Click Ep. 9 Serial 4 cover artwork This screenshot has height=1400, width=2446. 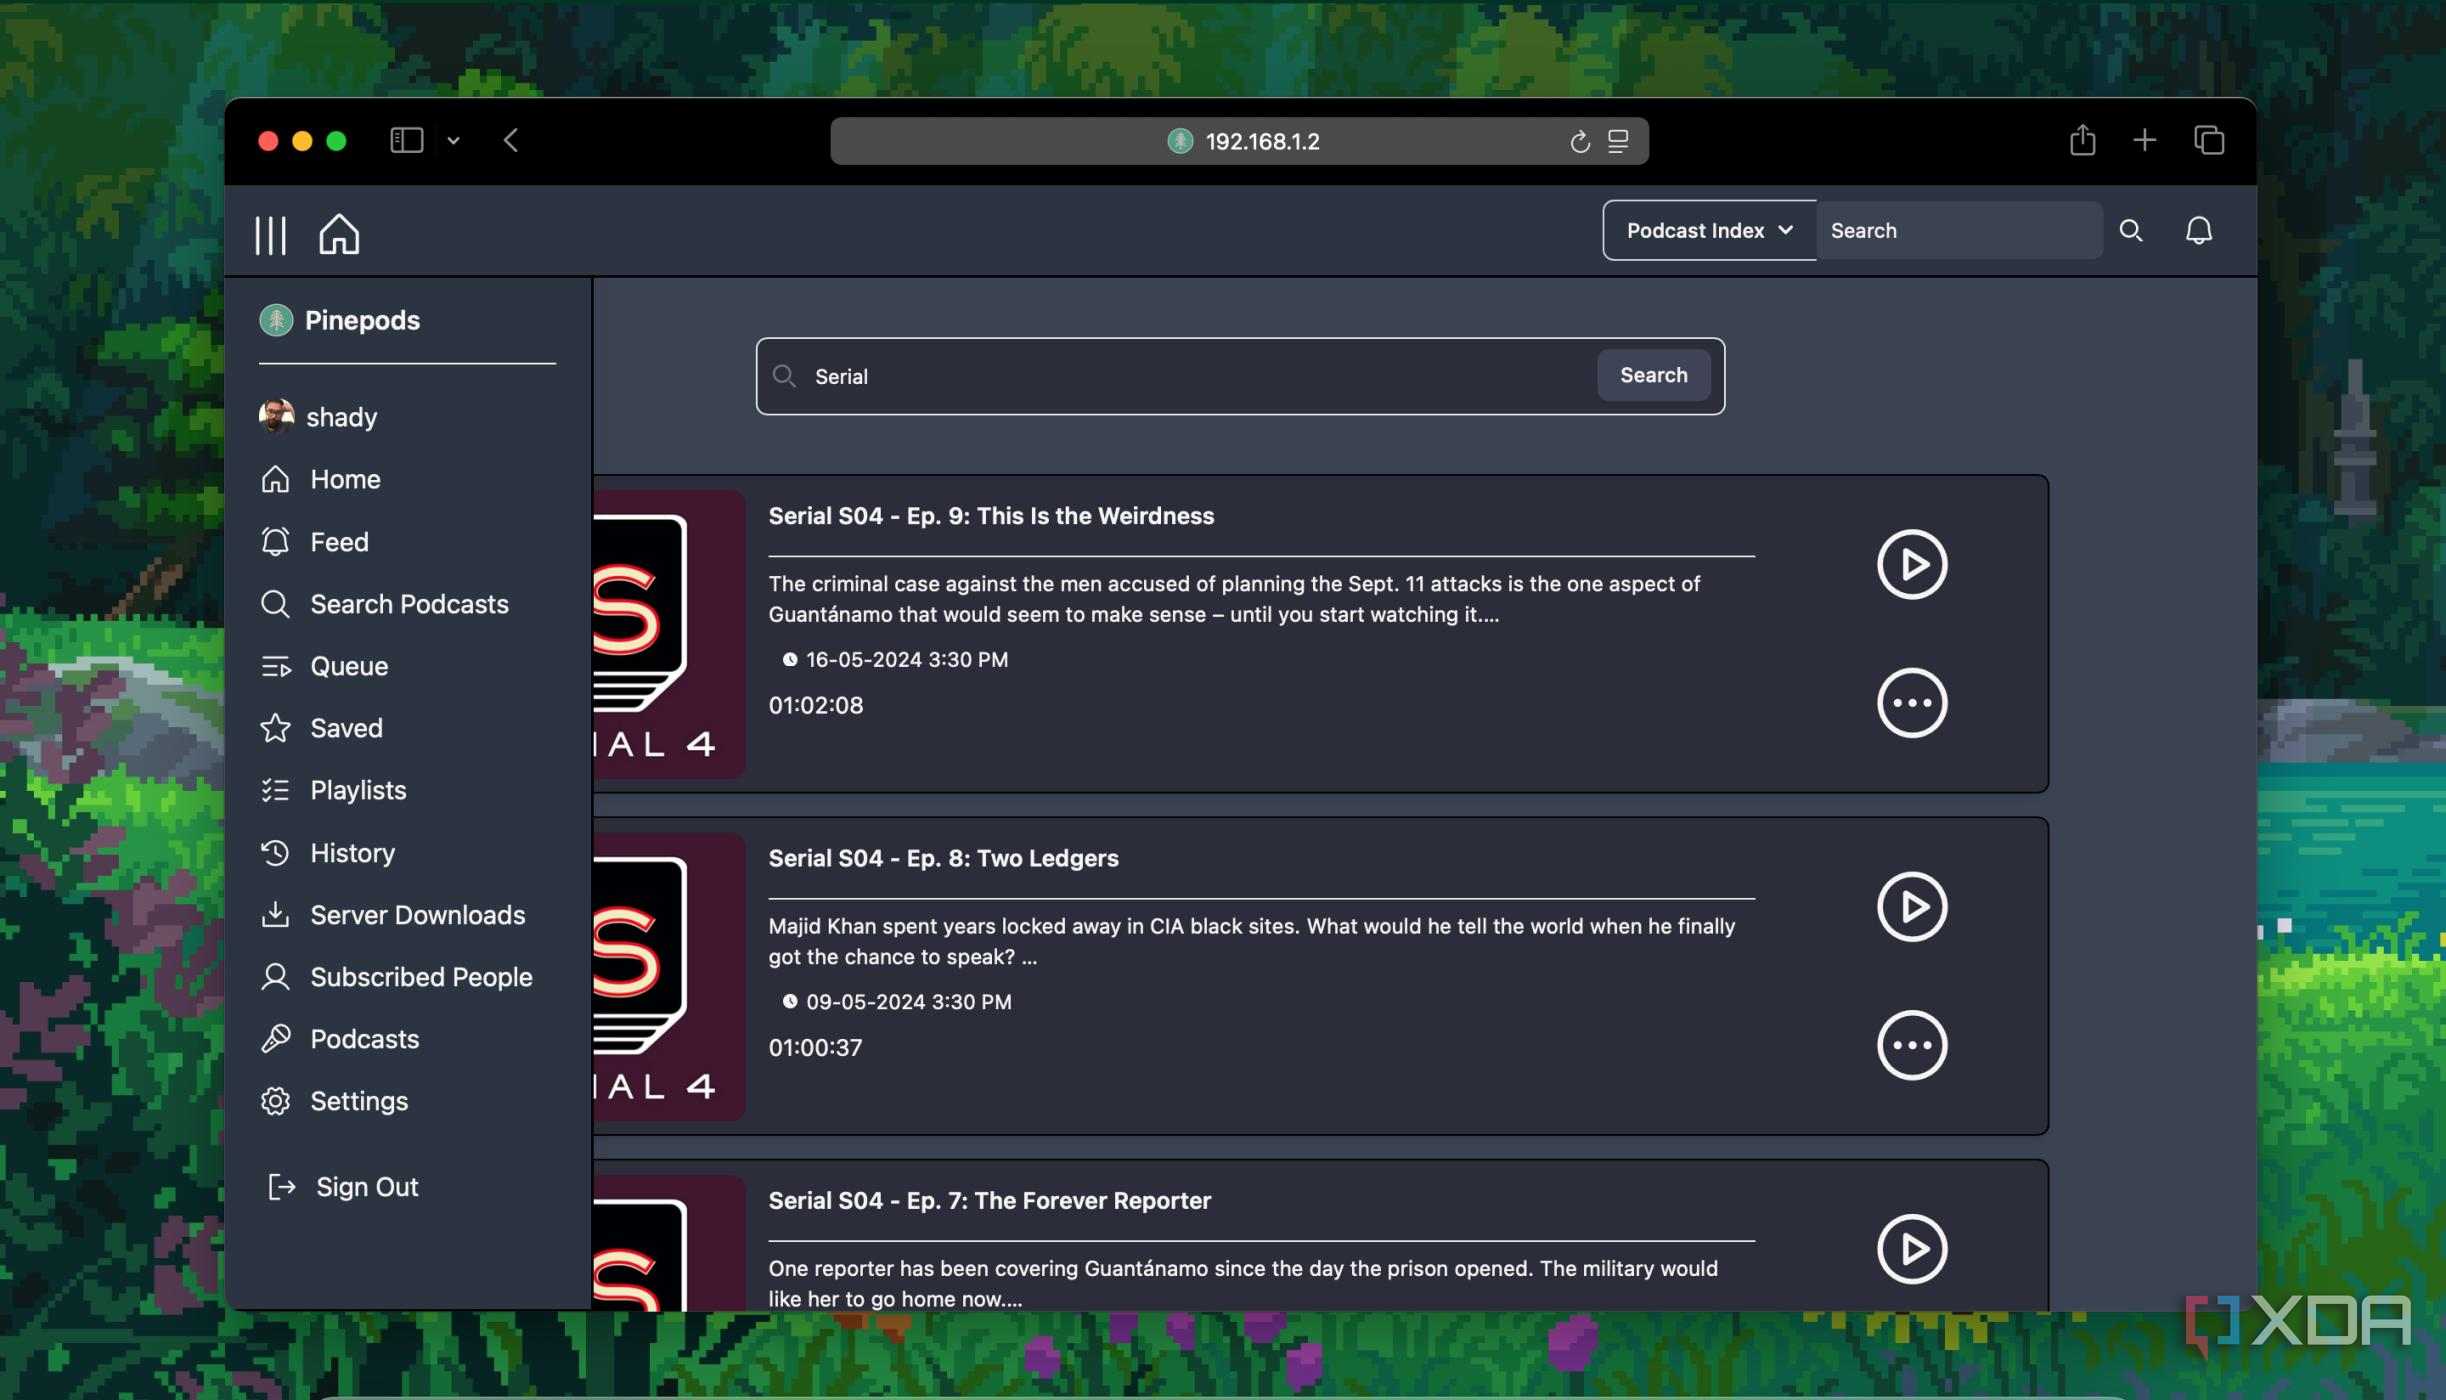pyautogui.click(x=669, y=634)
